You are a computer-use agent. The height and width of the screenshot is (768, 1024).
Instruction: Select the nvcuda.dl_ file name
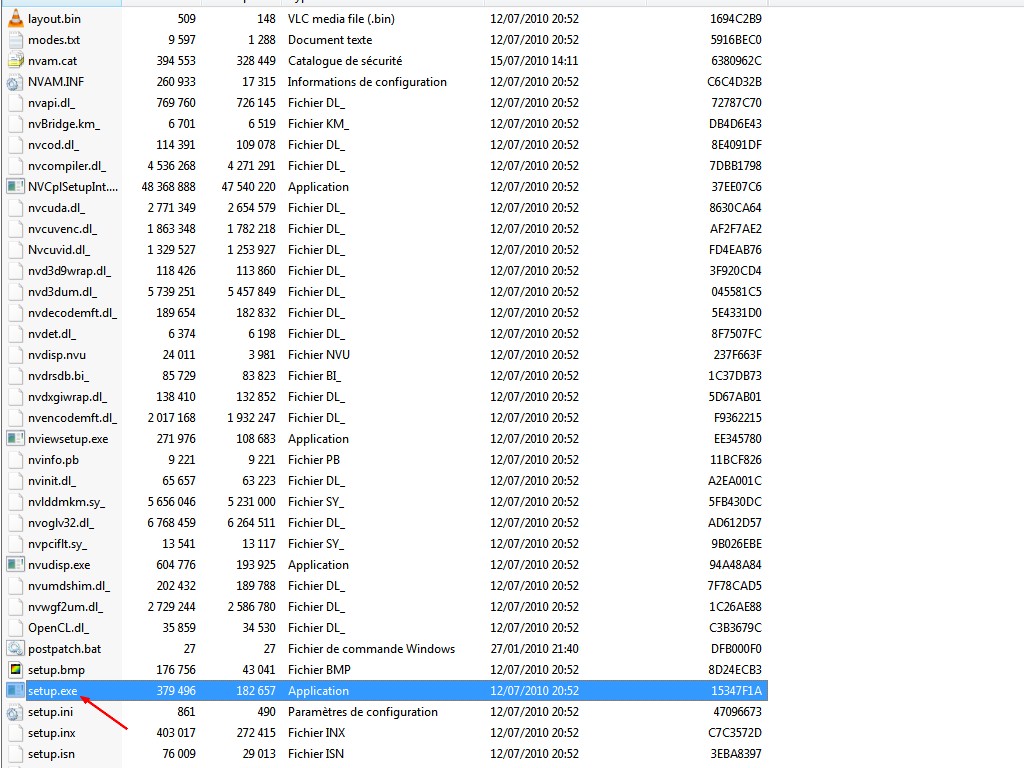click(56, 208)
